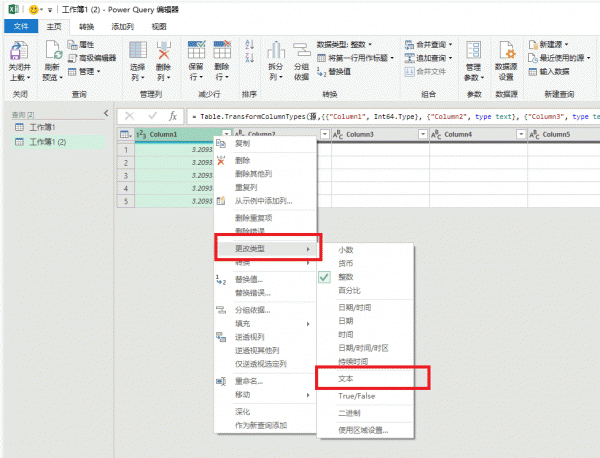Image resolution: width=600 pixels, height=458 pixels.
Task: Click the ABC type icon of Column3
Action: [338, 134]
